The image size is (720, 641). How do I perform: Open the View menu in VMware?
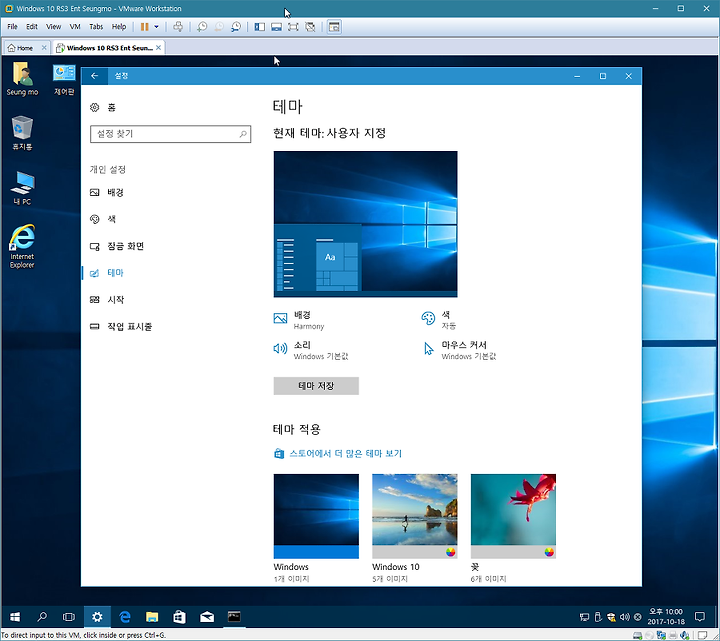tap(53, 27)
